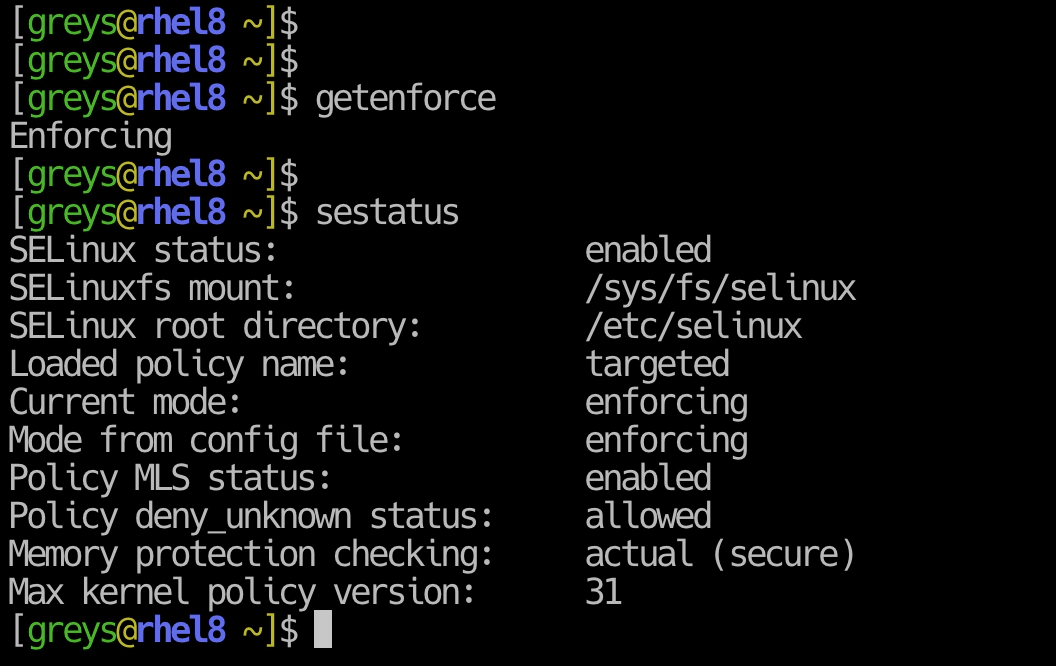Click the policy version number 31

(x=603, y=593)
